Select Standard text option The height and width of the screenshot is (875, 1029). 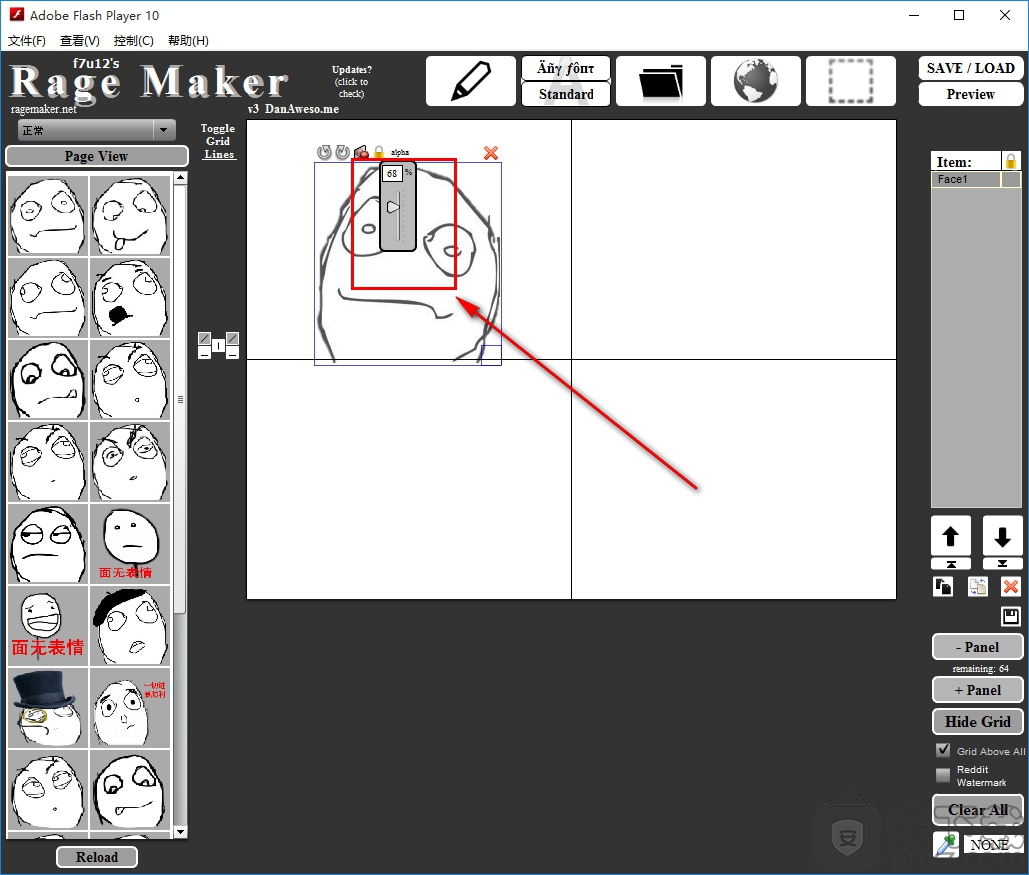click(566, 94)
